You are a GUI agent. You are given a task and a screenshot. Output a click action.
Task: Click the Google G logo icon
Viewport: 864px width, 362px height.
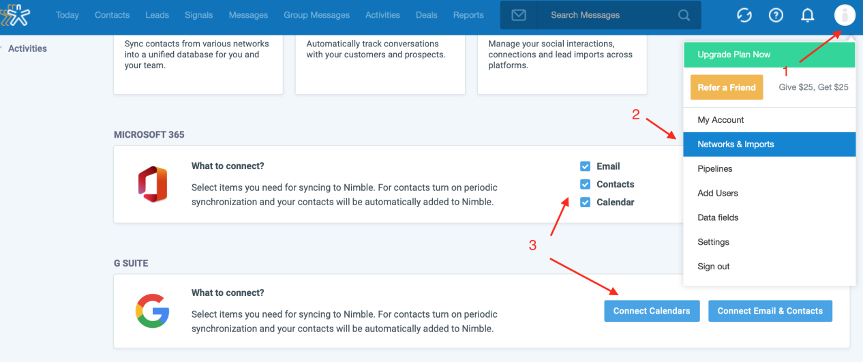(x=152, y=311)
